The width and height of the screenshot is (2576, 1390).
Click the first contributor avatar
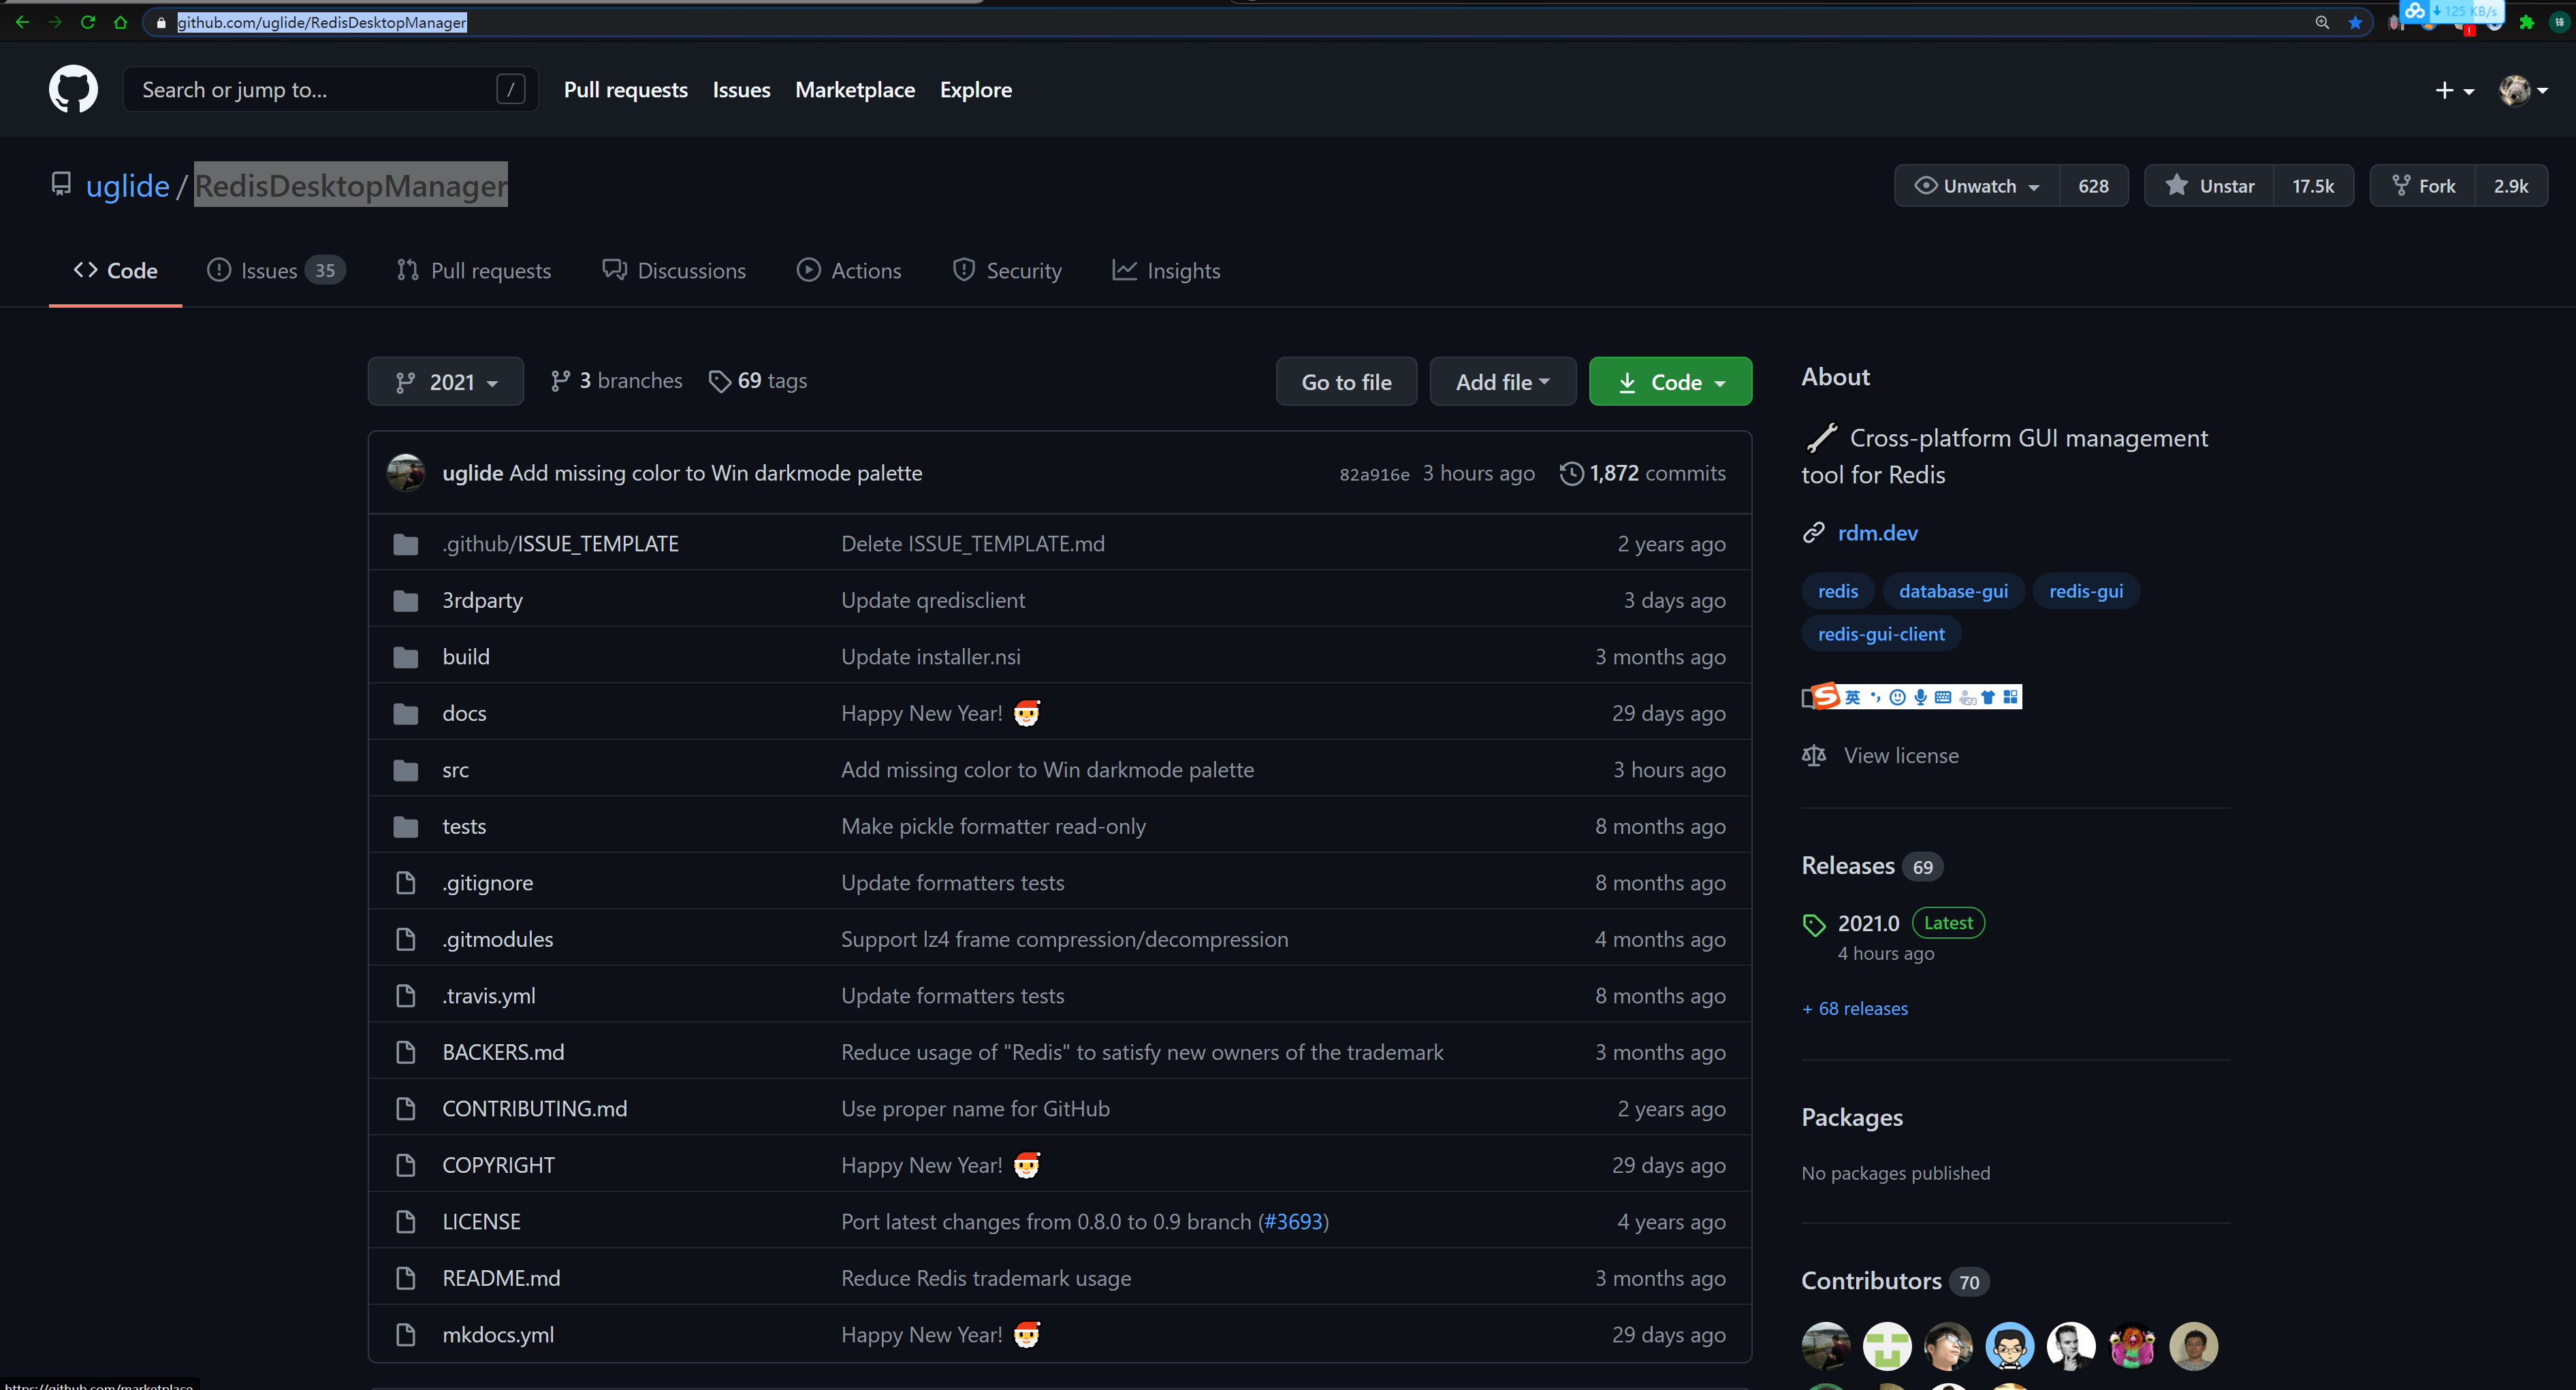point(1826,1346)
